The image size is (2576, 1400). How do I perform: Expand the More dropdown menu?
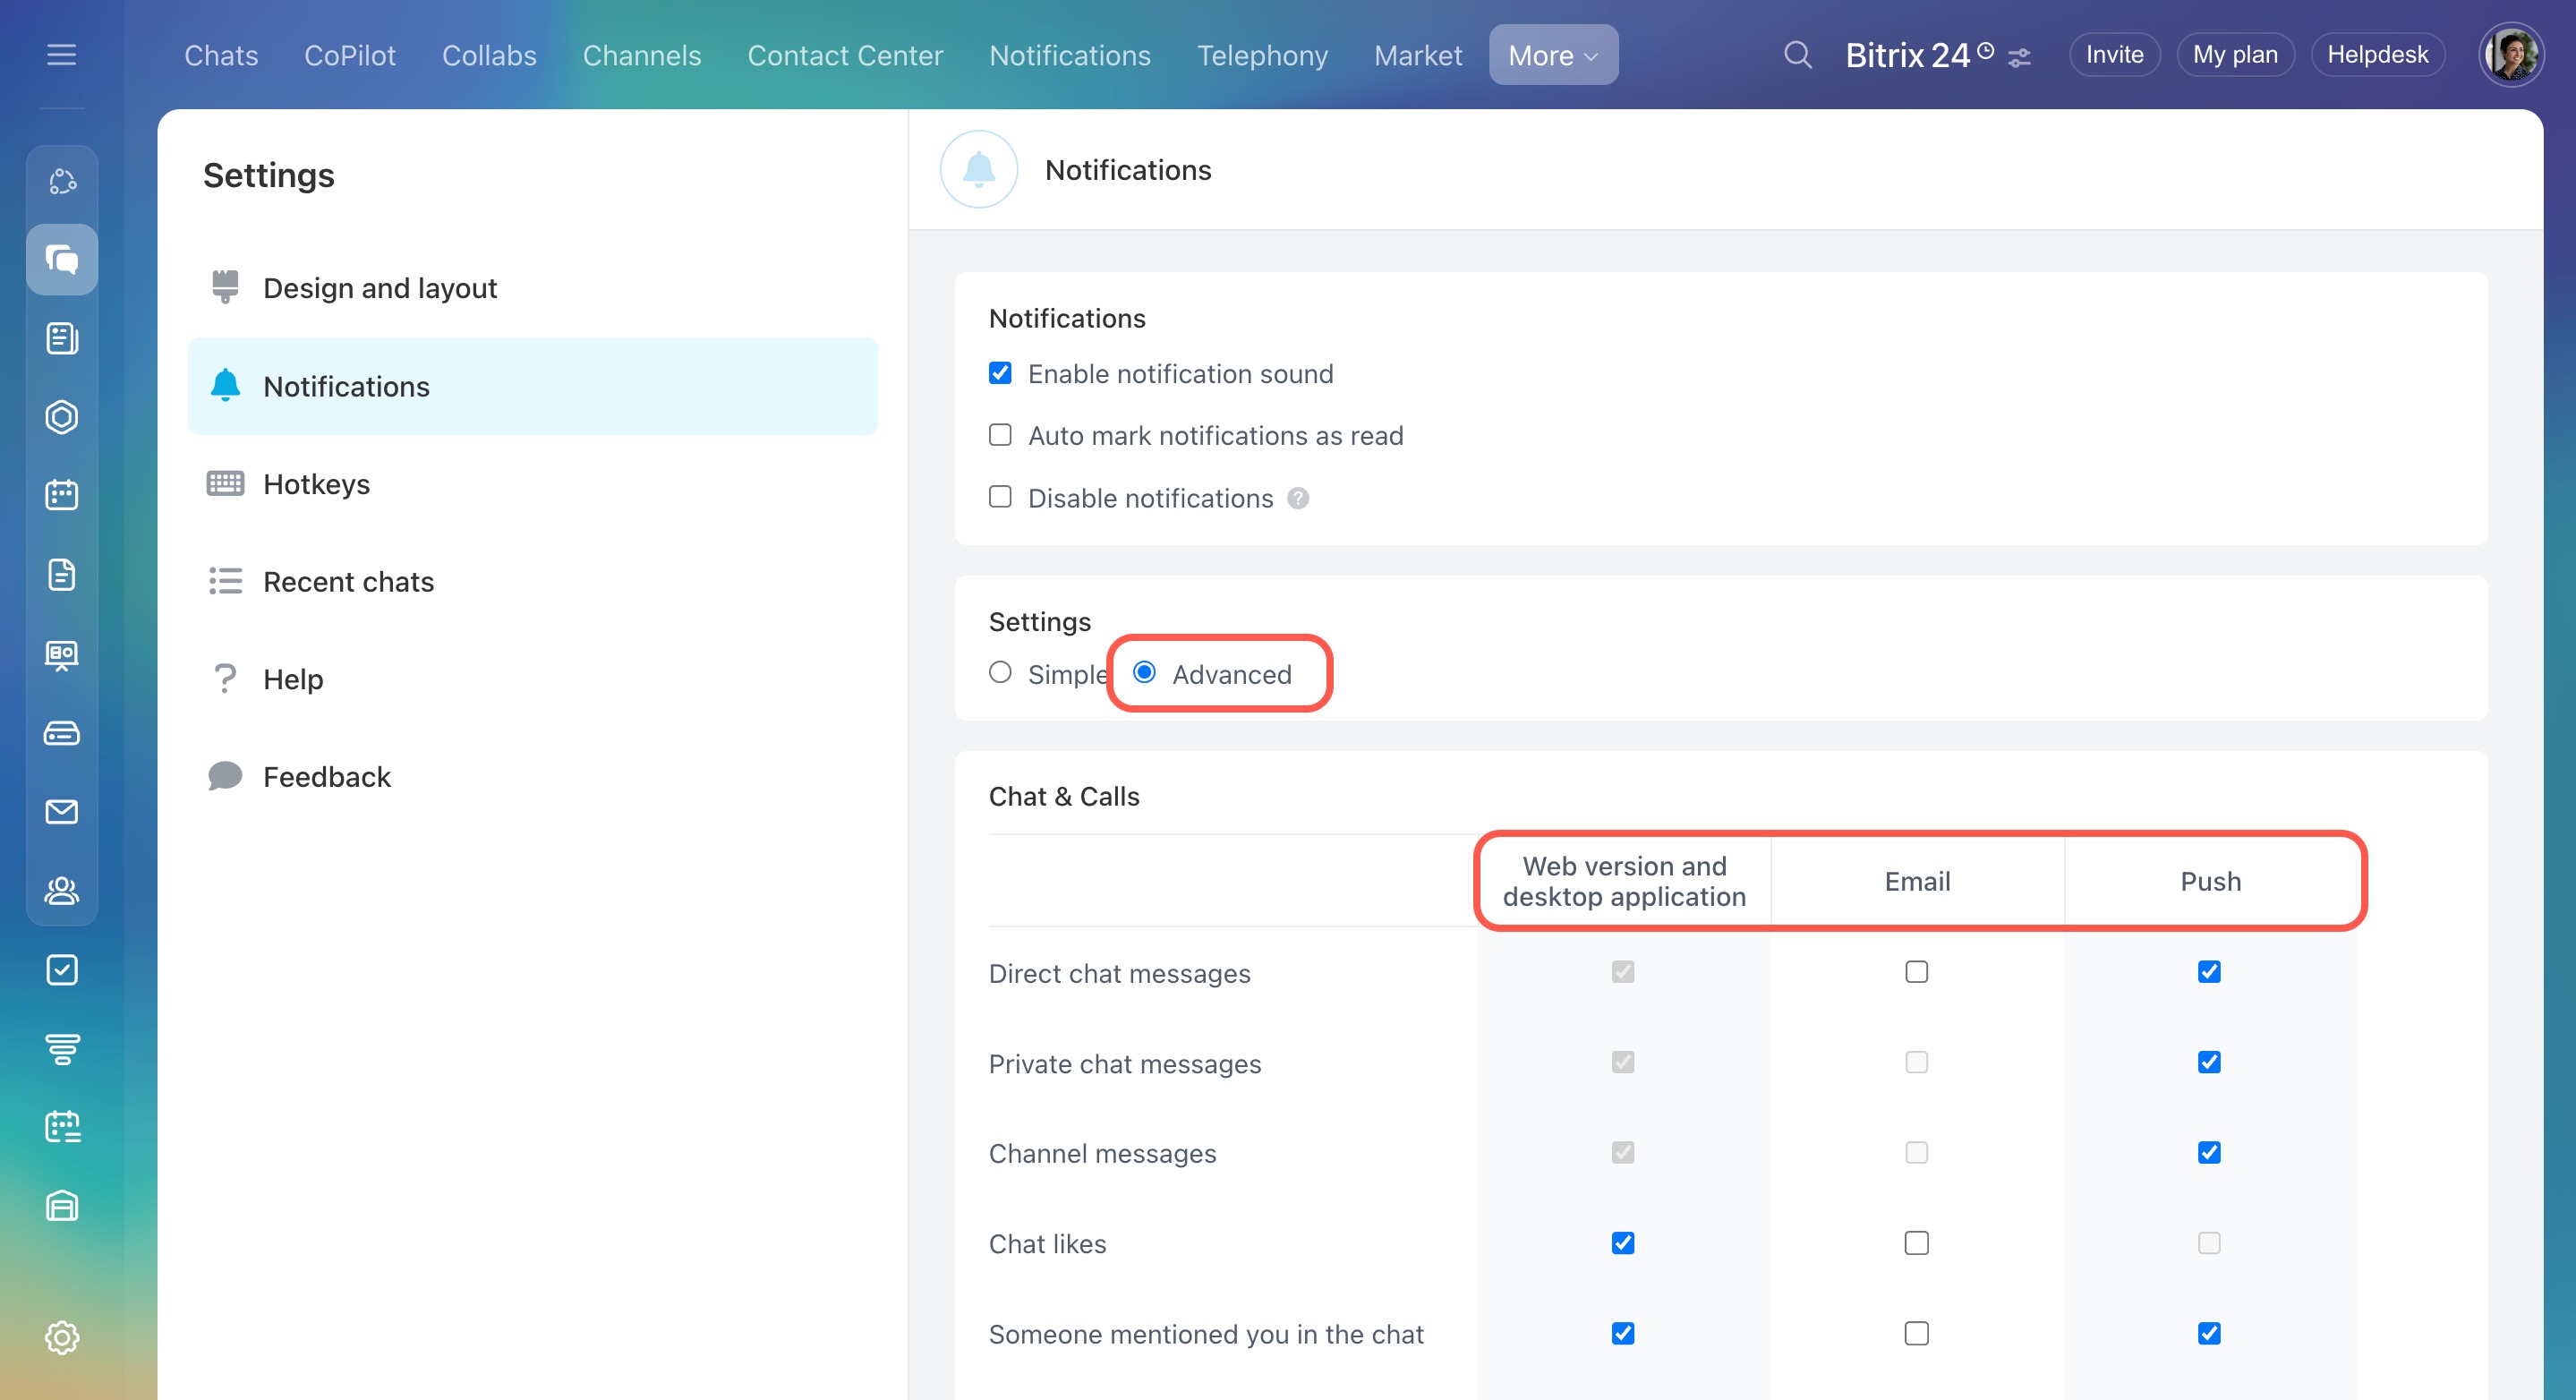click(1553, 55)
